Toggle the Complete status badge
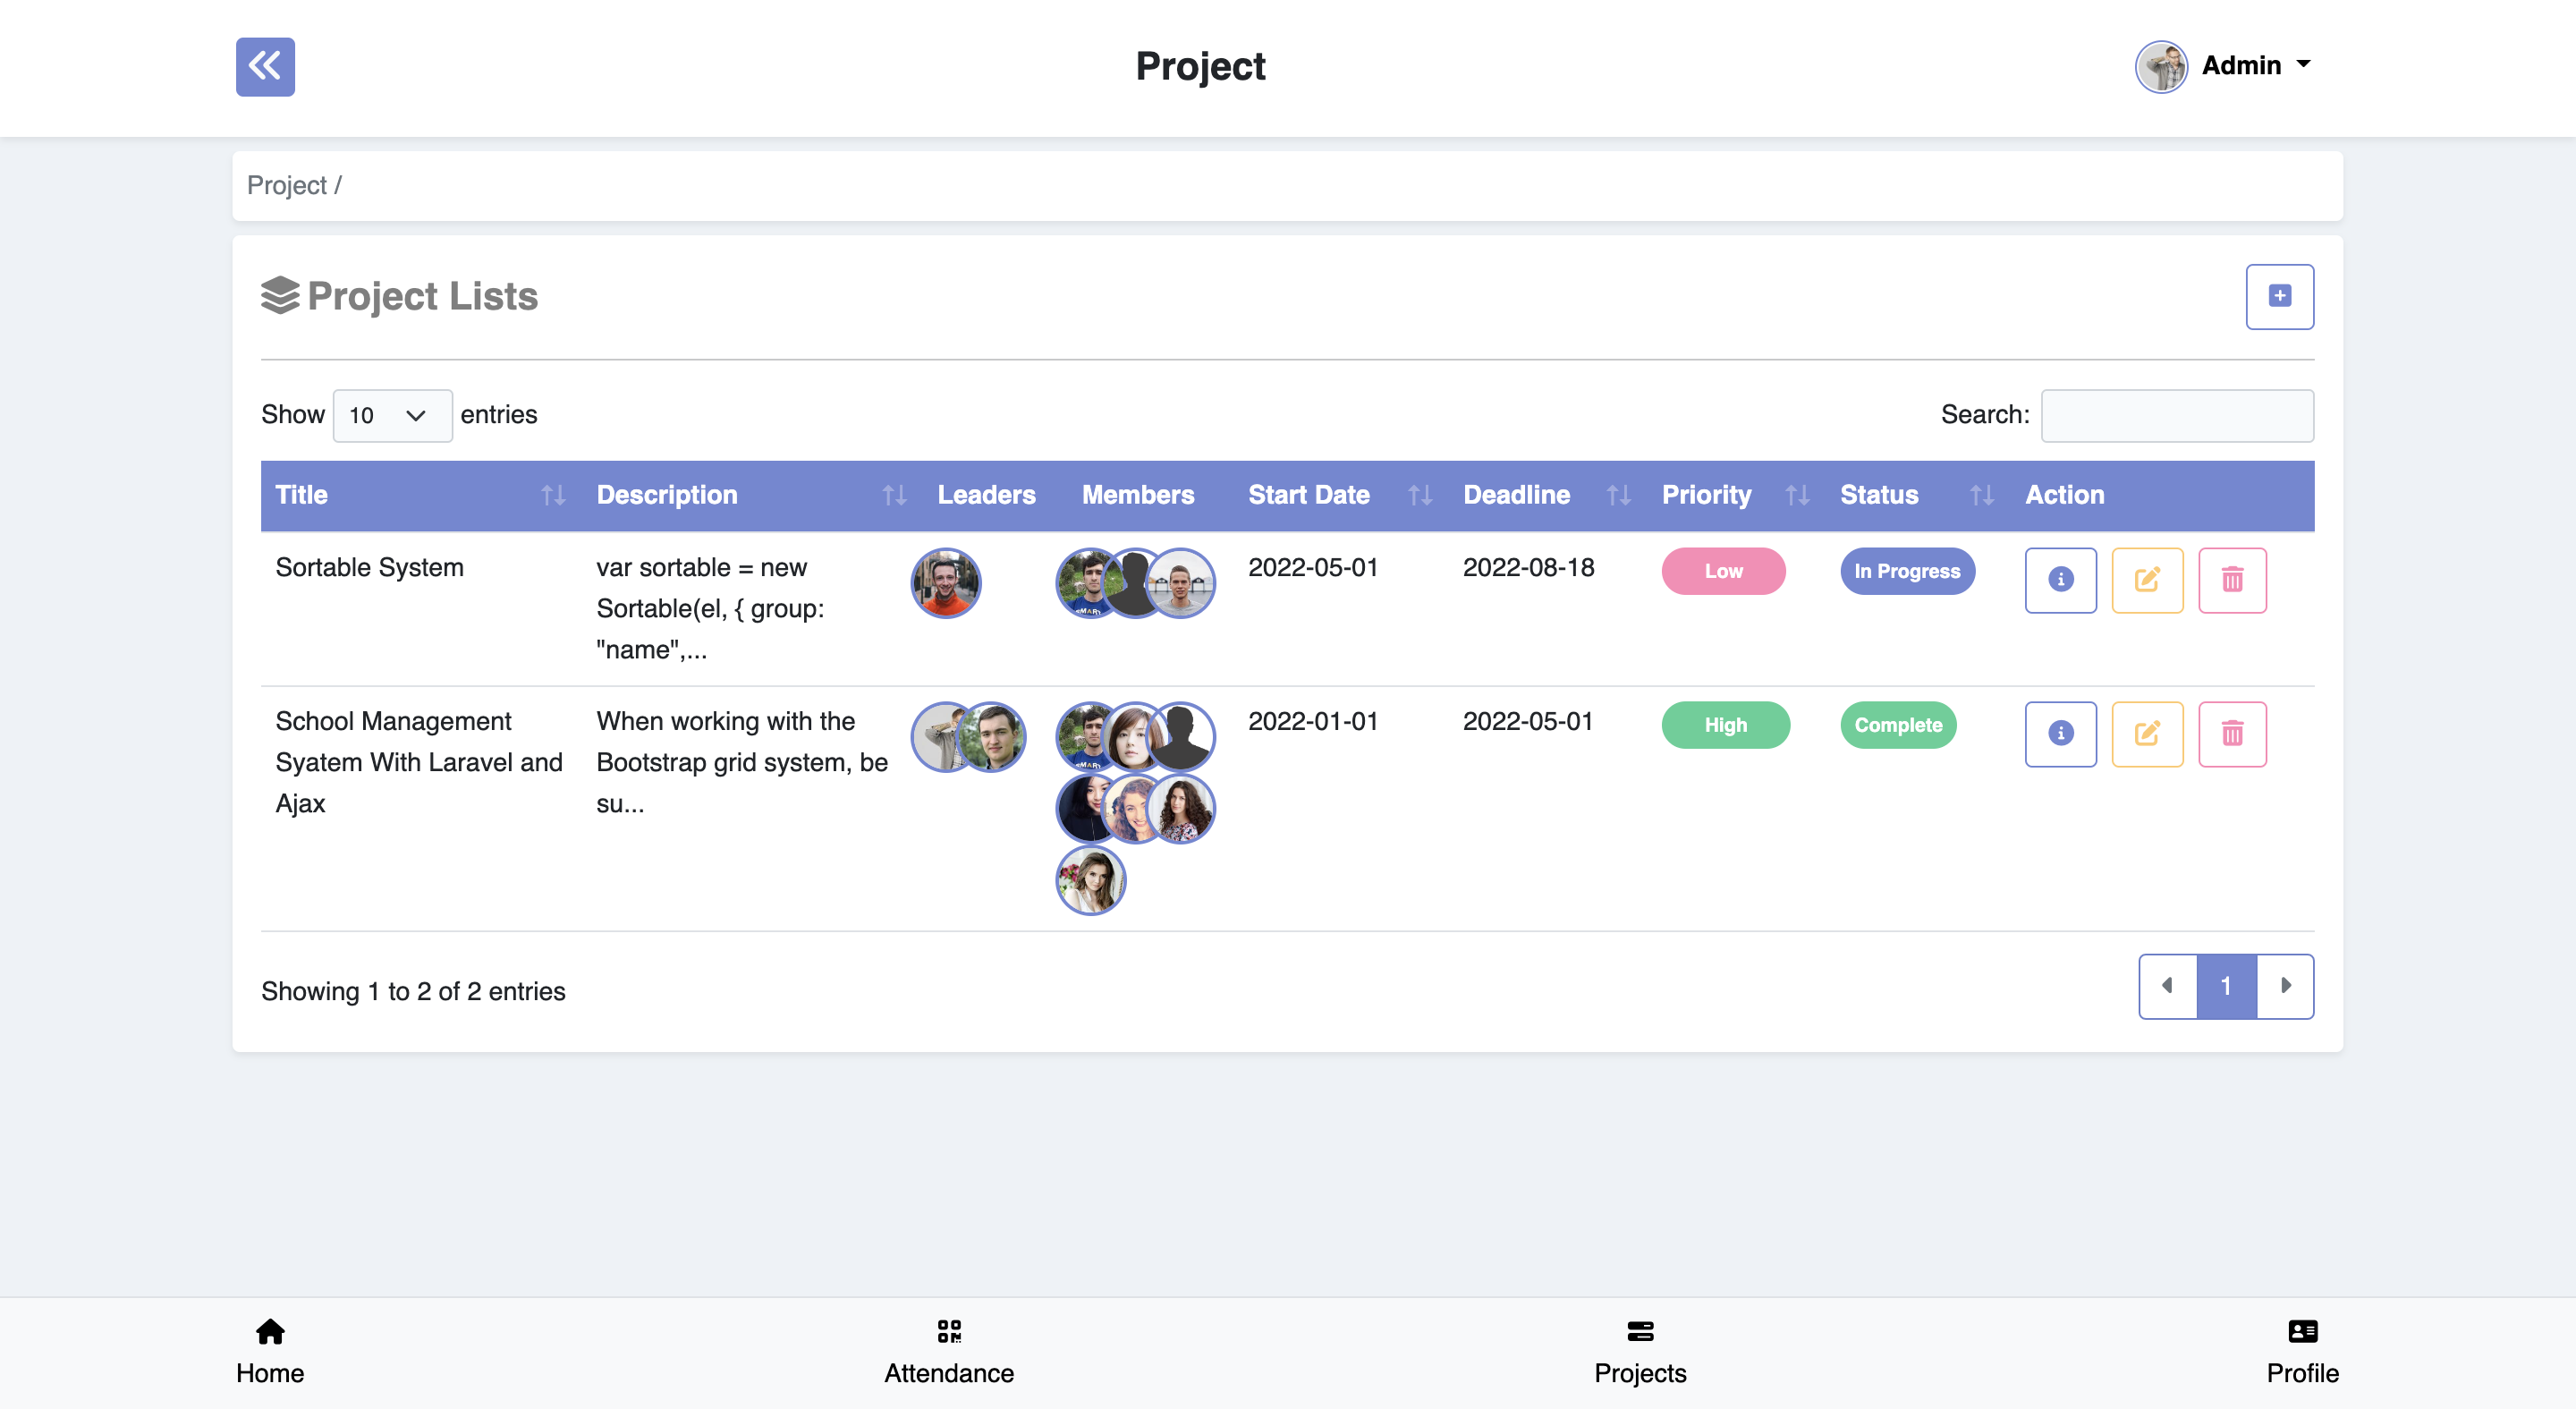This screenshot has height=1409, width=2576. 1898,725
